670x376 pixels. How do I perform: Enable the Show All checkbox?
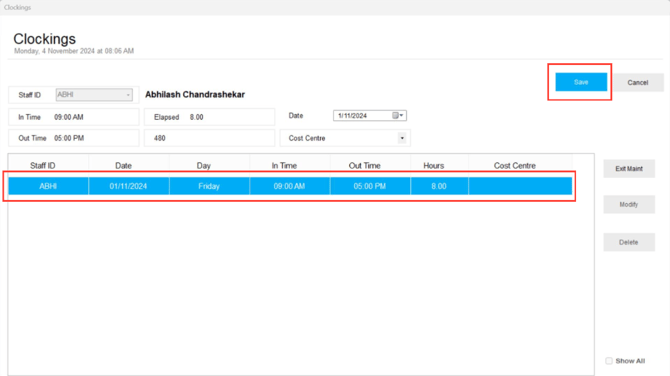tap(609, 361)
